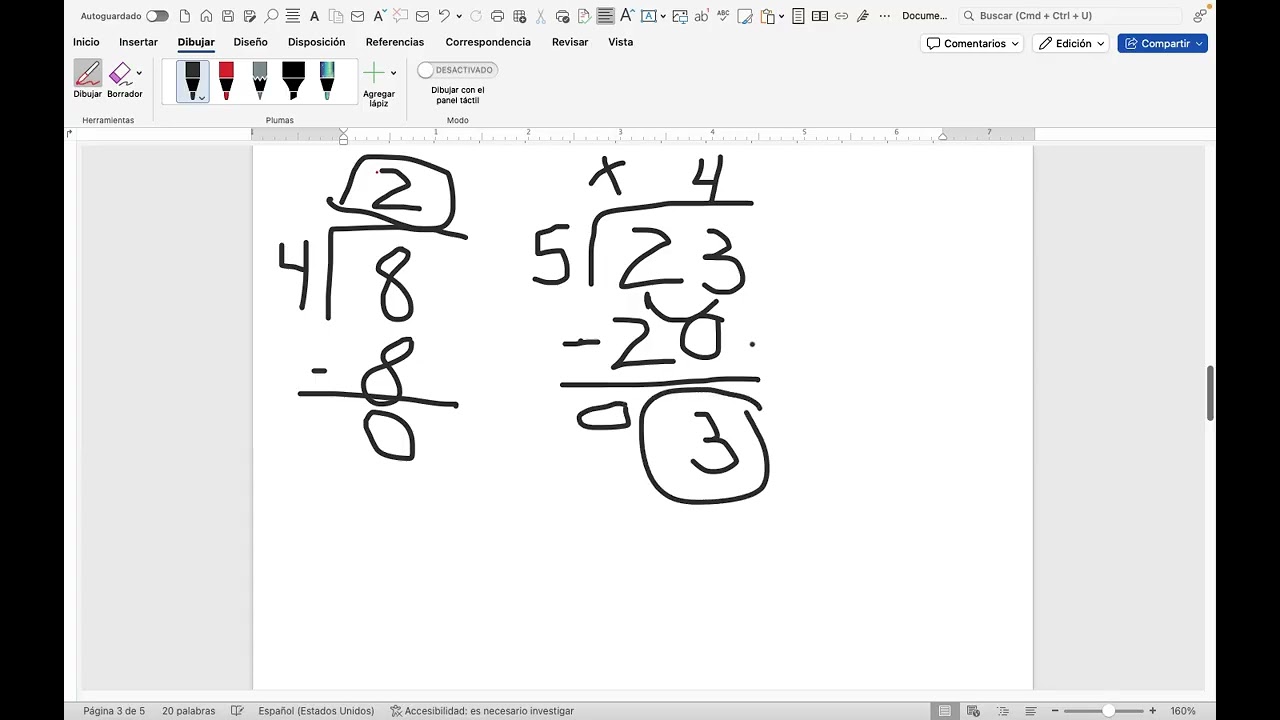Image resolution: width=1280 pixels, height=720 pixels.
Task: Expand the text box dropdown arrow
Action: [662, 16]
